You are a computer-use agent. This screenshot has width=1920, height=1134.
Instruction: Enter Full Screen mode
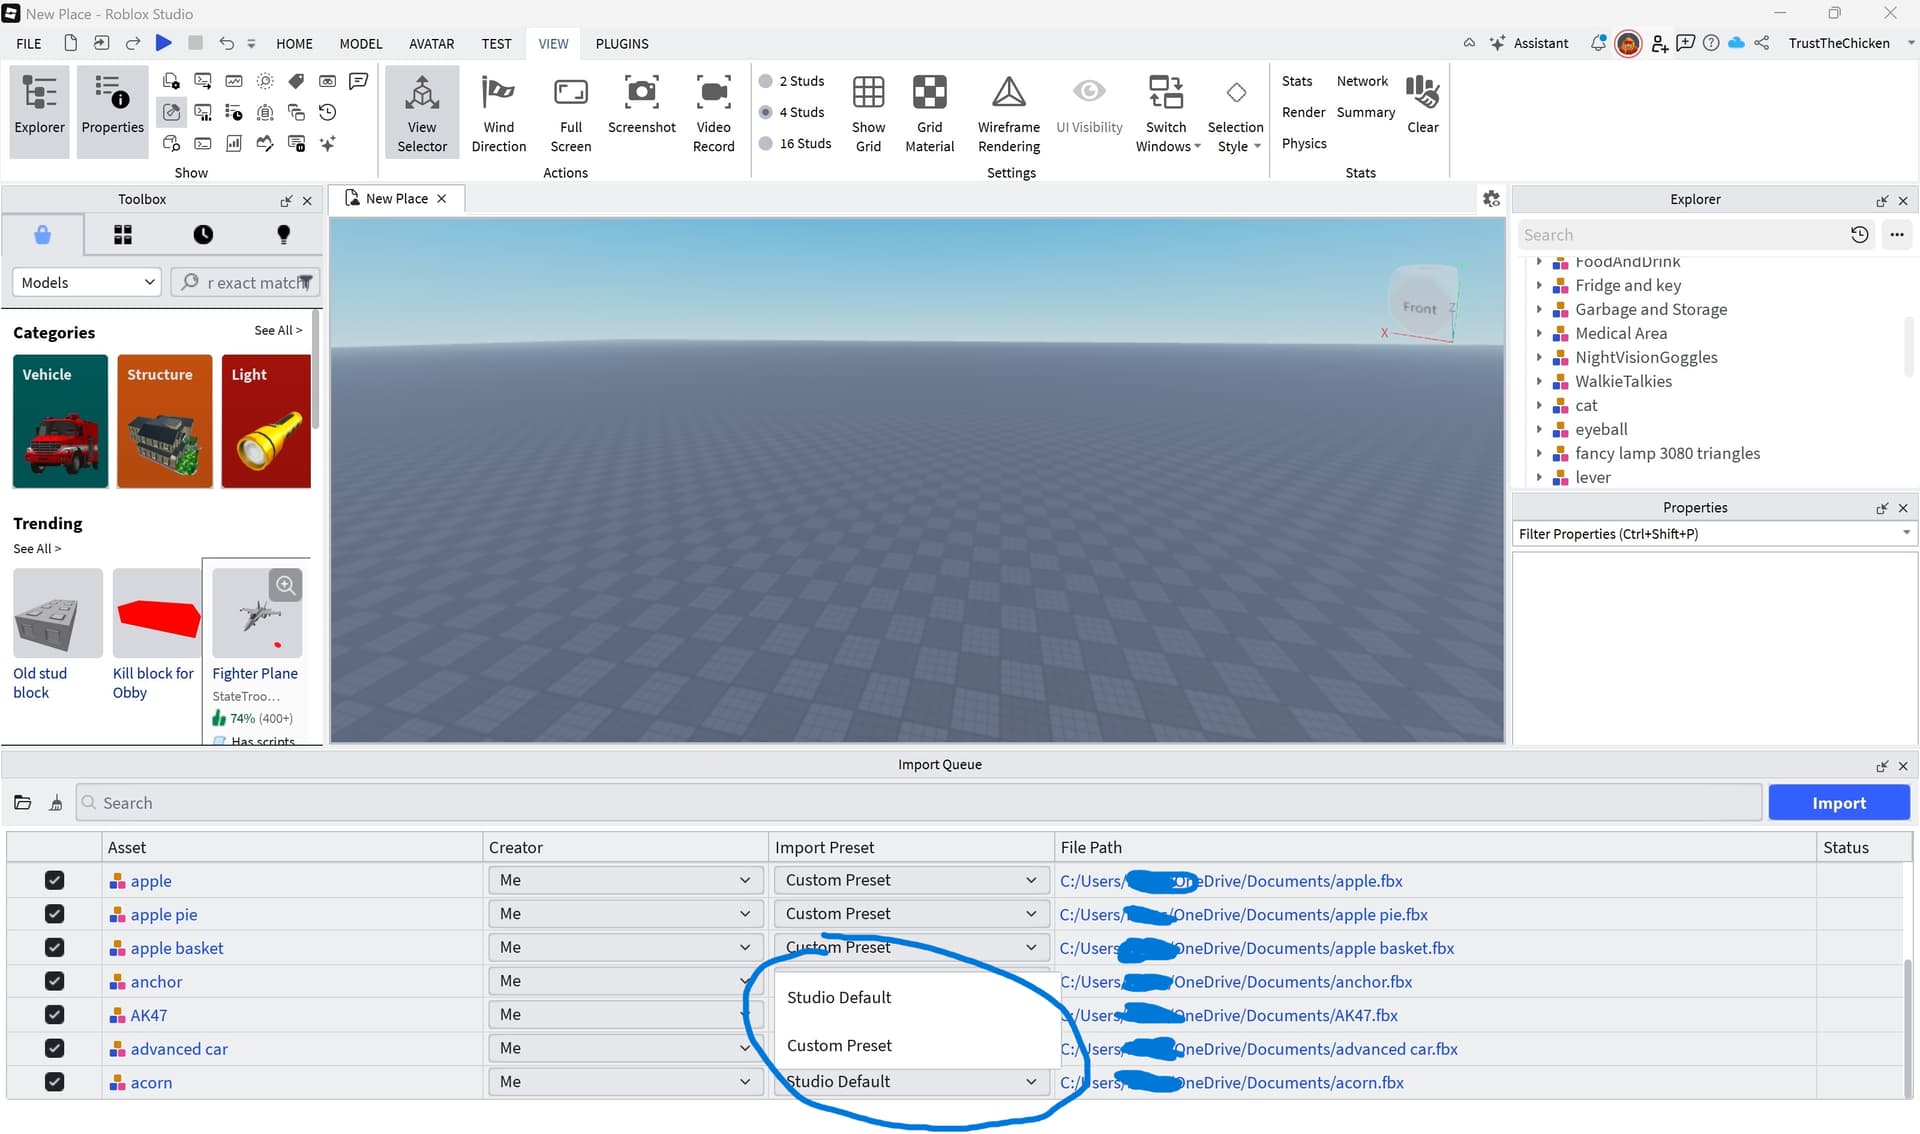pos(570,112)
